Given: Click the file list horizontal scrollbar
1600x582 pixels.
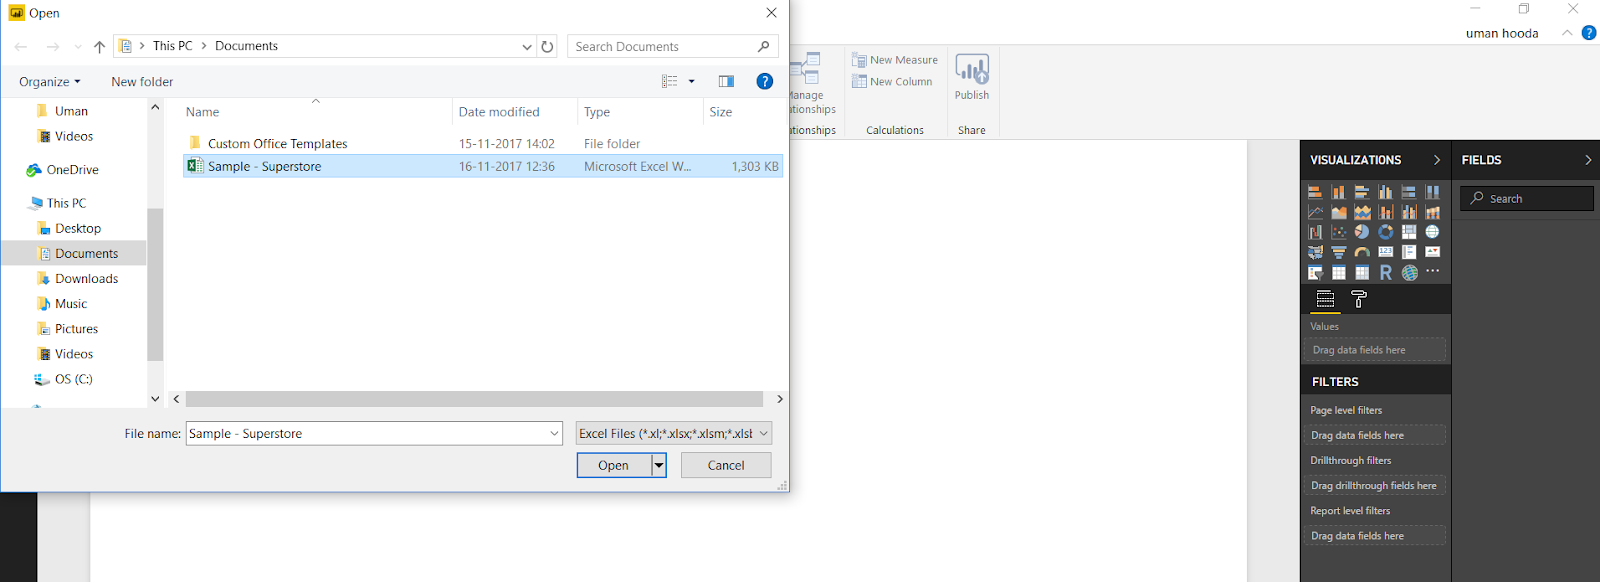Looking at the screenshot, I should (475, 399).
